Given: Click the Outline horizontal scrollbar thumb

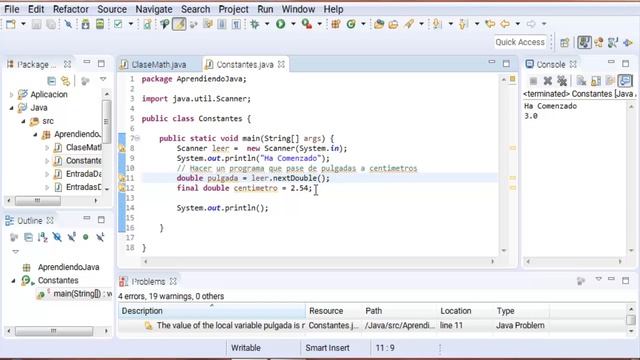Looking at the screenshot, I should 54,331.
